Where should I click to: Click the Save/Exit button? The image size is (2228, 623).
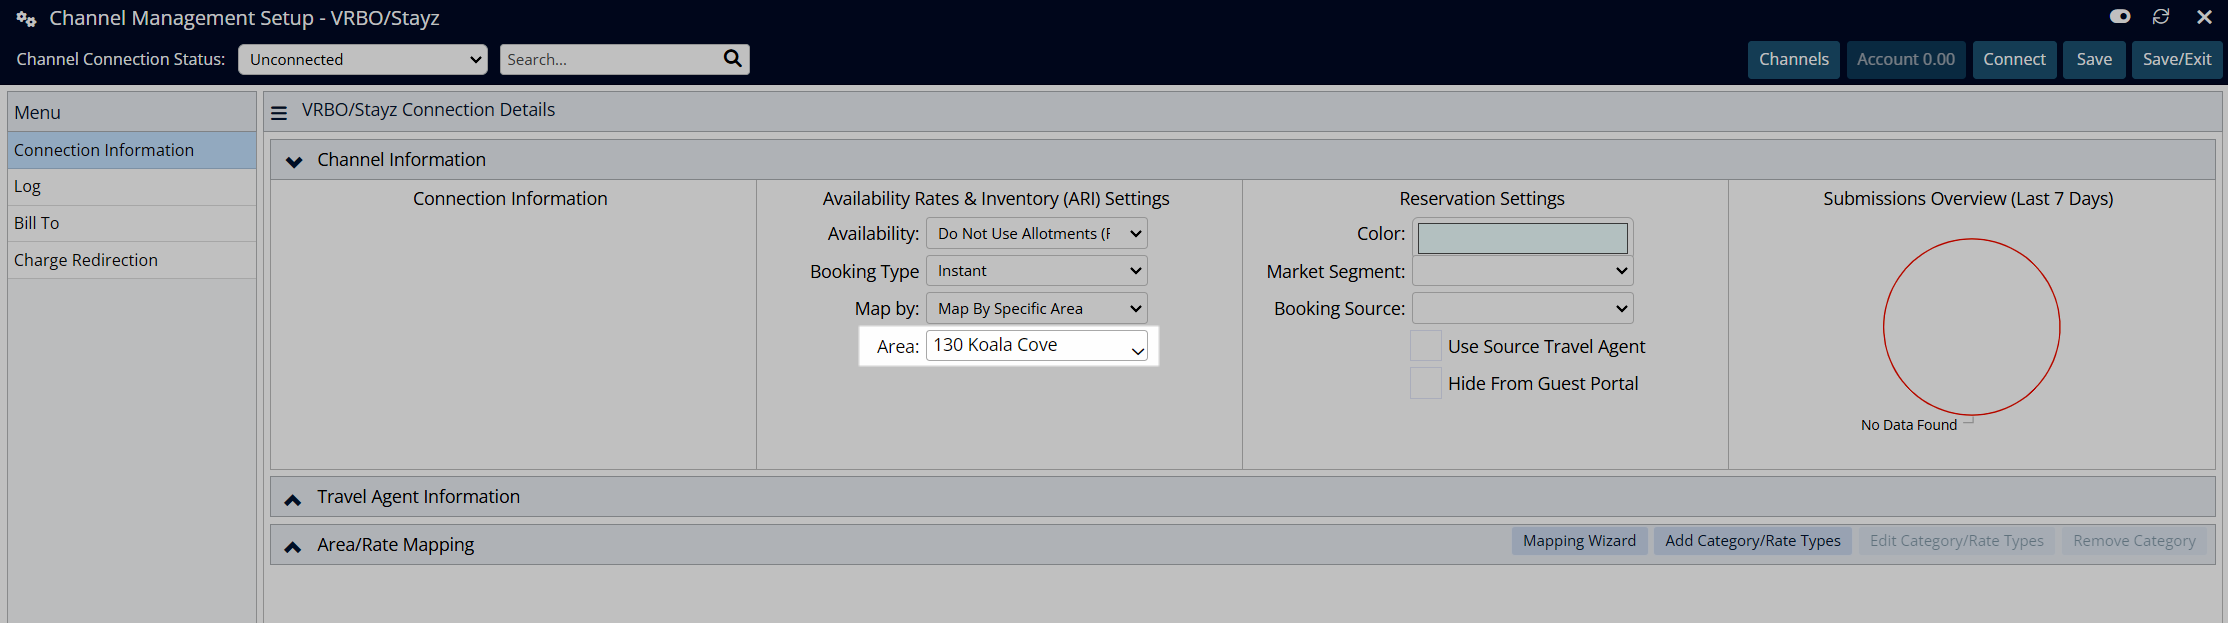[2177, 59]
